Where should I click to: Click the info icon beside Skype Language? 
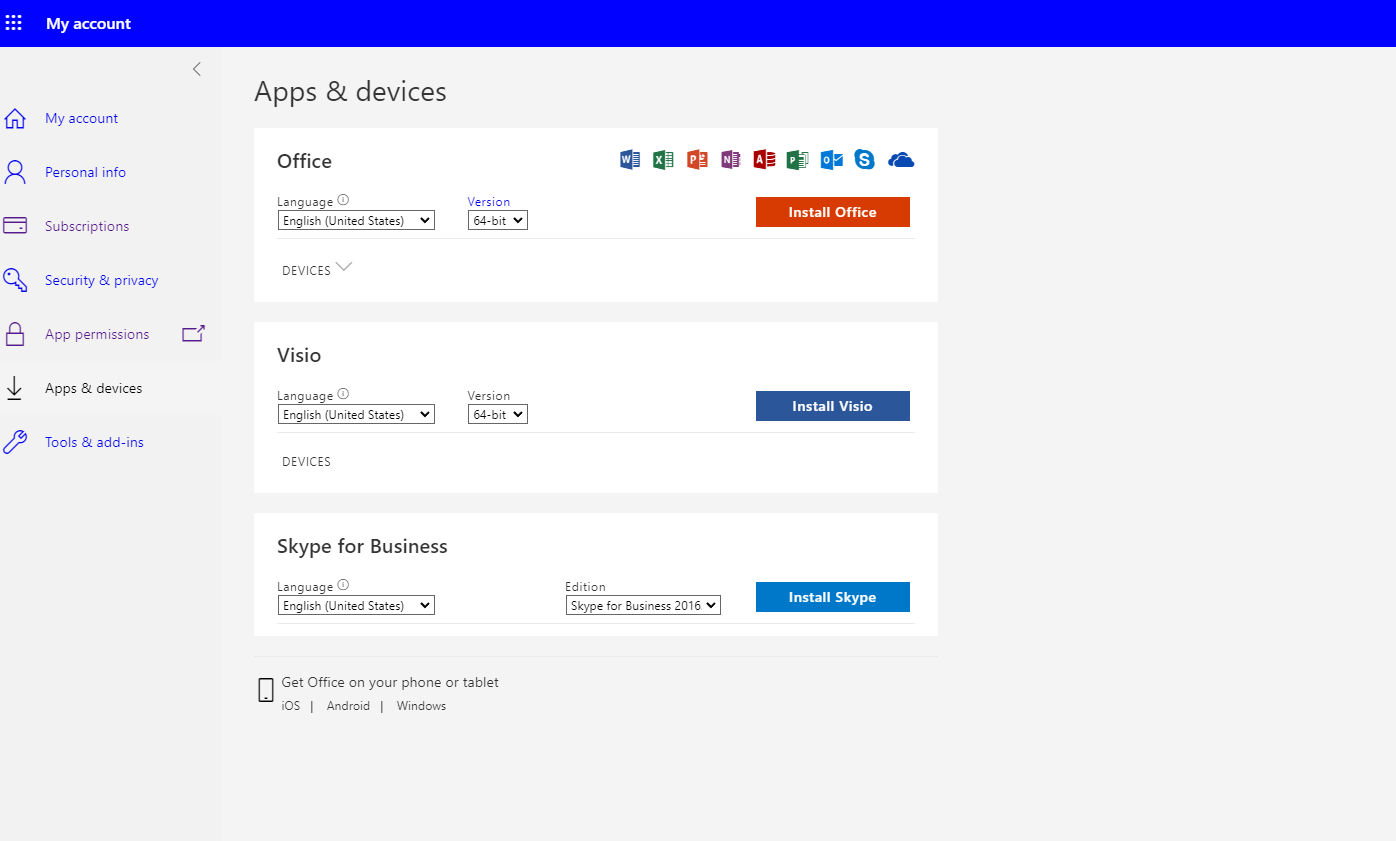(x=343, y=585)
